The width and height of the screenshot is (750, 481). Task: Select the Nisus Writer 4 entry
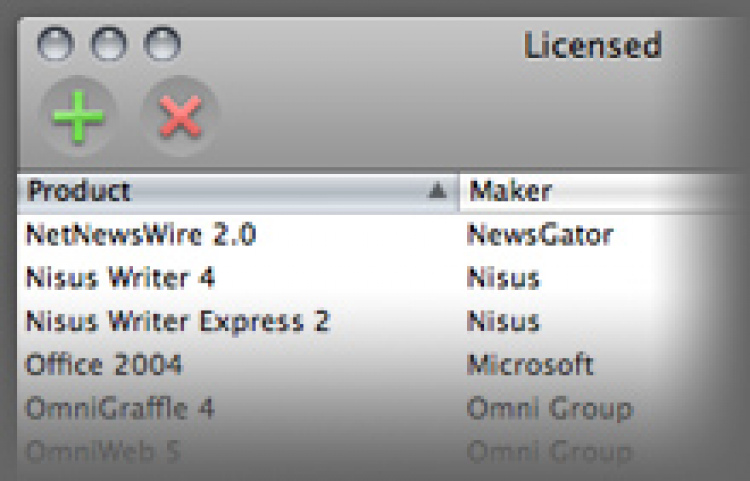pos(120,278)
